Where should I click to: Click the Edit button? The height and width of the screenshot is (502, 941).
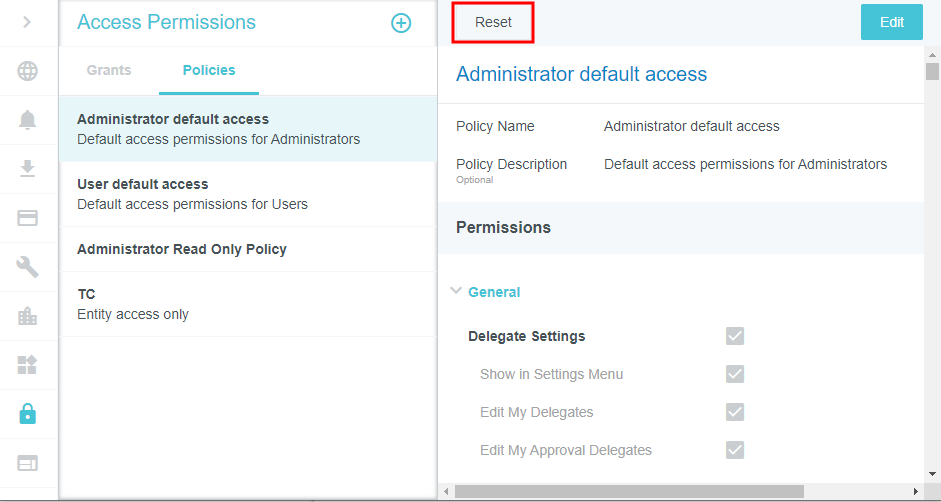(891, 23)
